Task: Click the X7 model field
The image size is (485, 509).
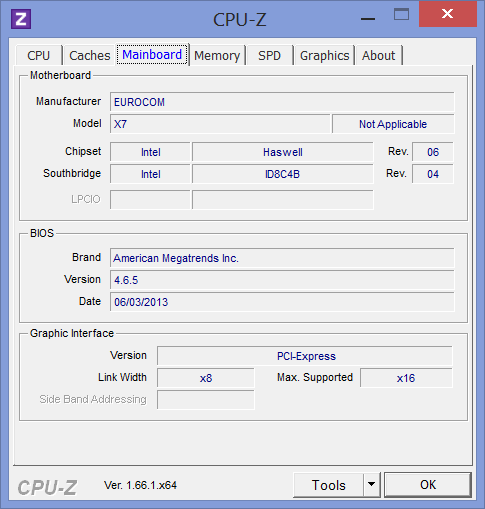Action: [220, 124]
